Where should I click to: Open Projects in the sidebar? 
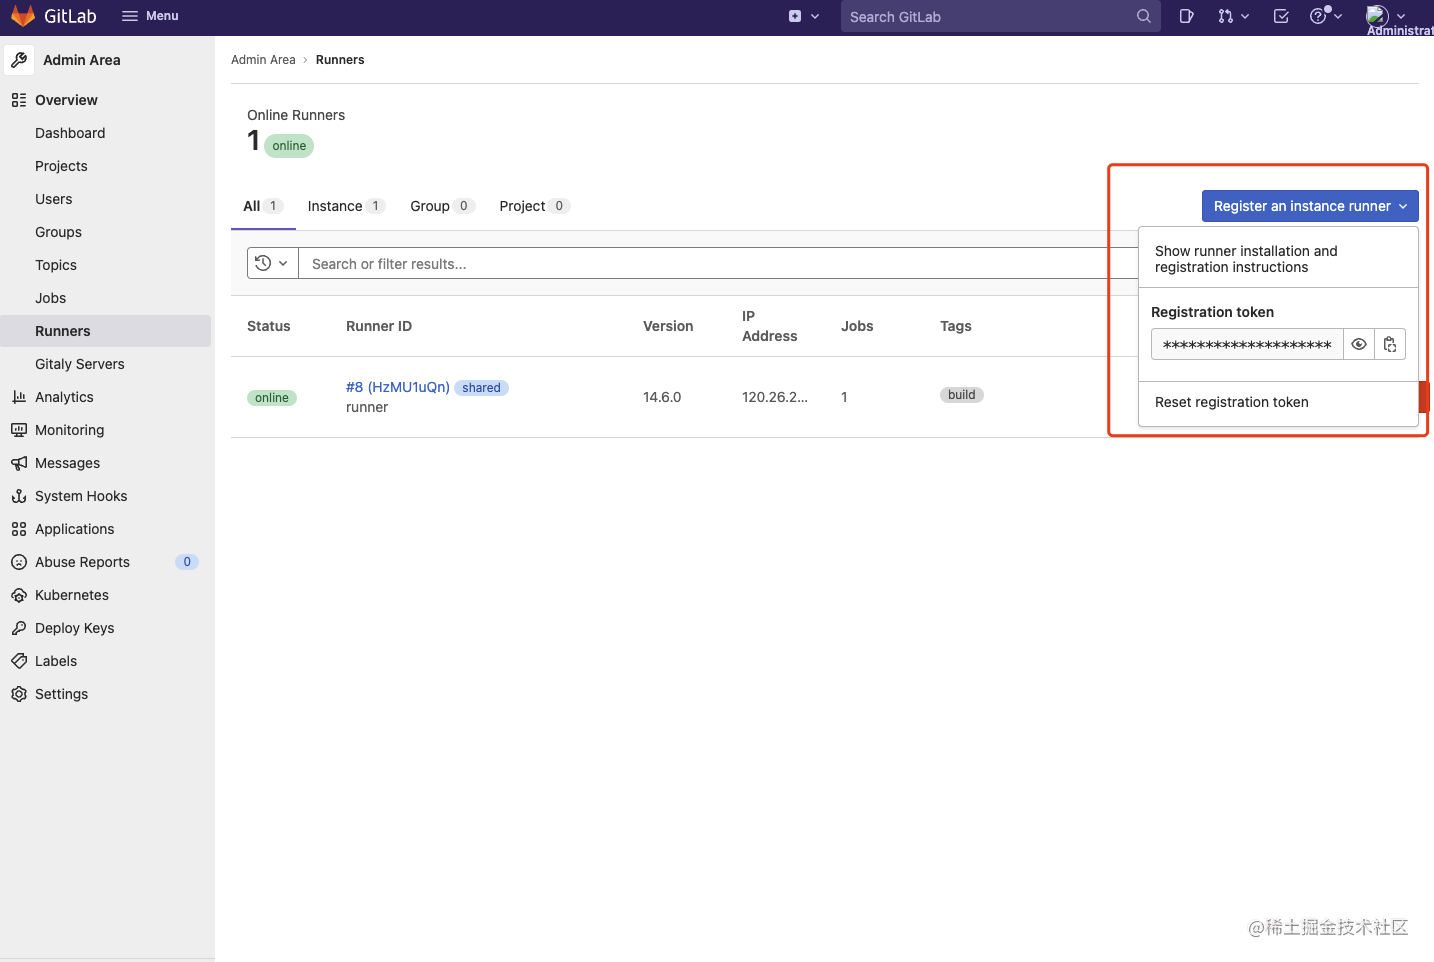click(61, 166)
